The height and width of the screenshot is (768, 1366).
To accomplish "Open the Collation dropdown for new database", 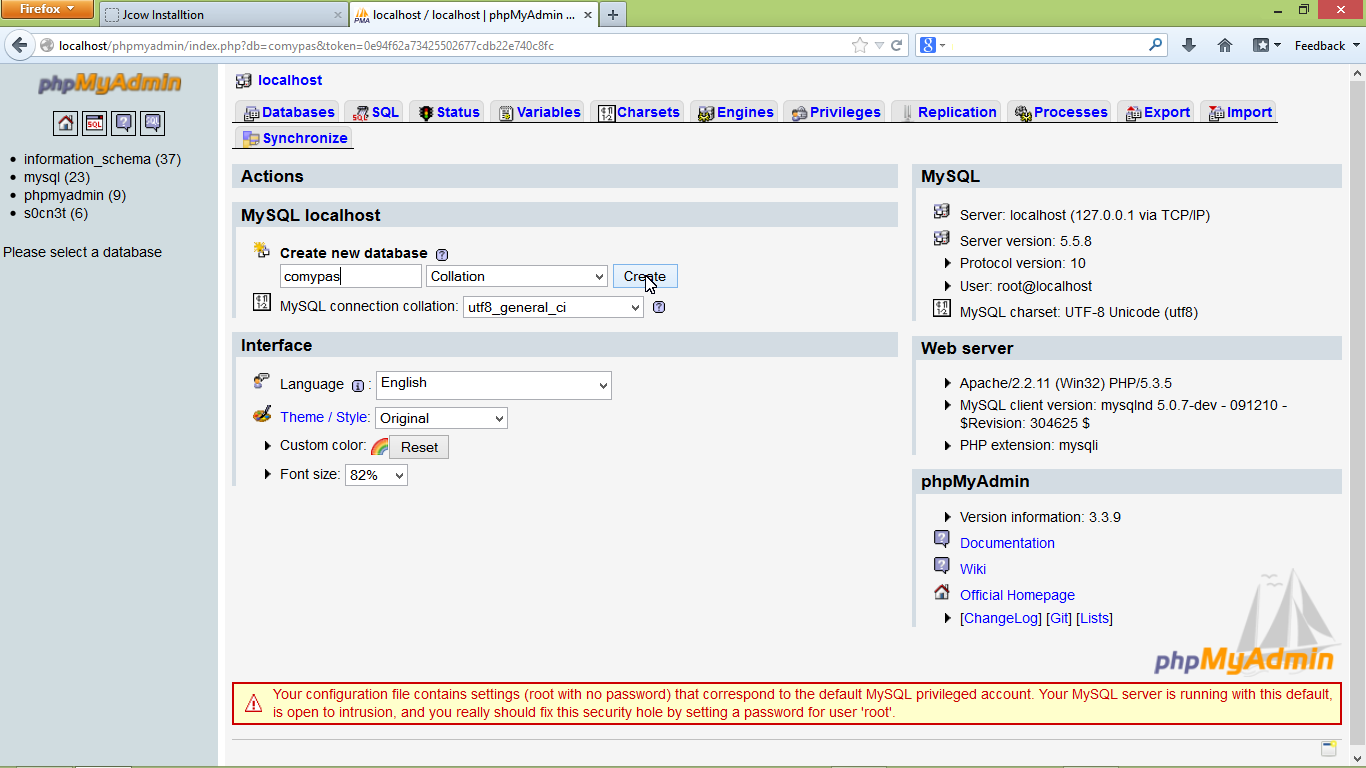I will point(517,277).
